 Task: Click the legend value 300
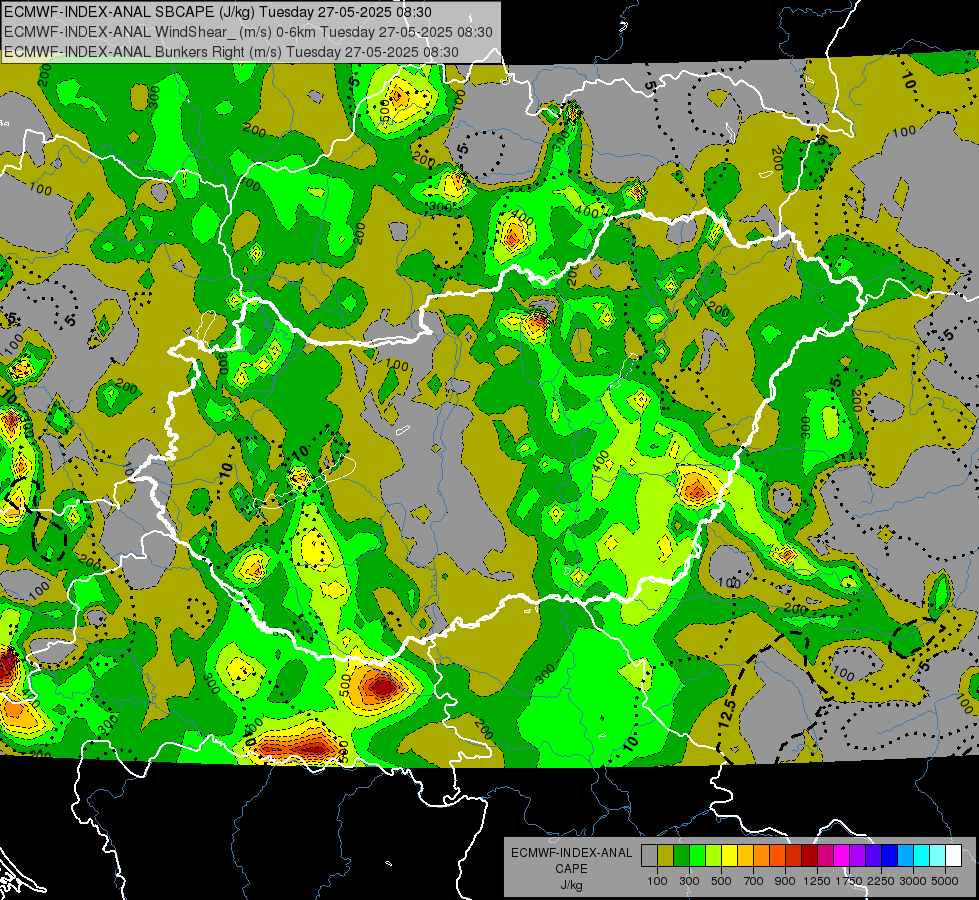[x=689, y=881]
